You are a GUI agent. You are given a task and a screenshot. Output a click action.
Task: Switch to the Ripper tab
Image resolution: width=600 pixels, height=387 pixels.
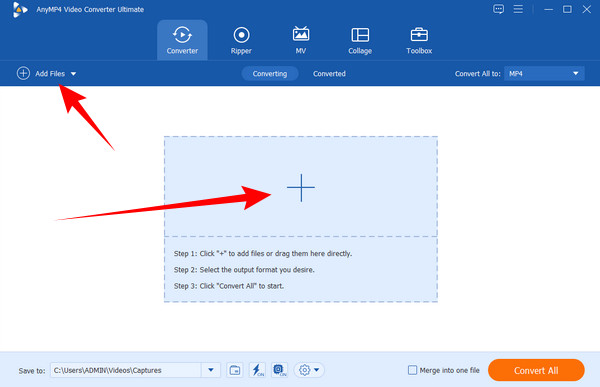pos(241,40)
